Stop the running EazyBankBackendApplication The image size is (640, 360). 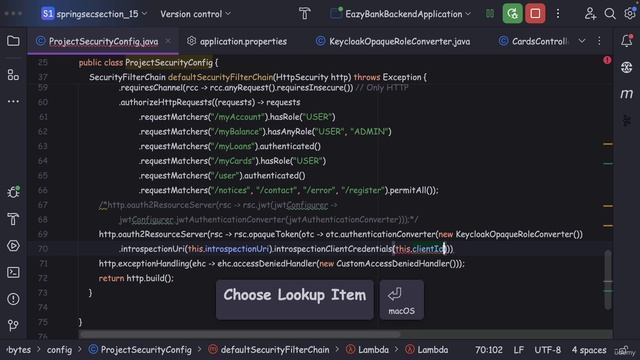click(x=535, y=13)
